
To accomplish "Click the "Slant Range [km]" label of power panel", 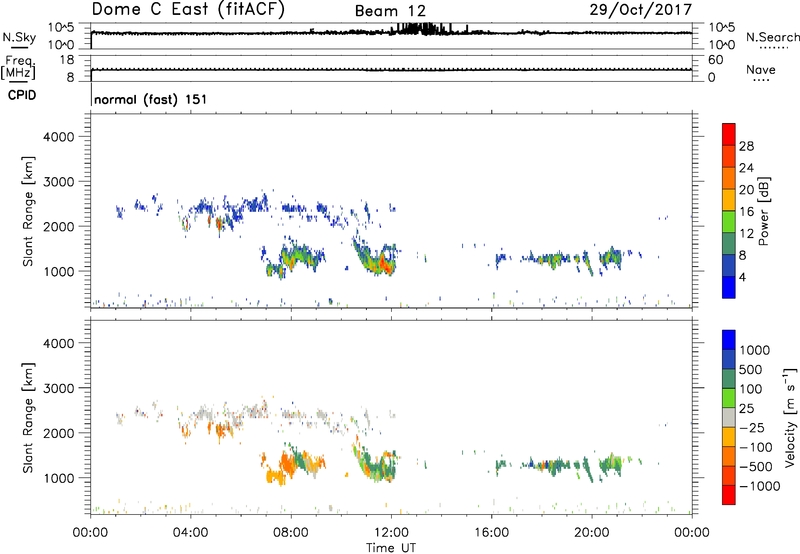I will click(x=28, y=211).
